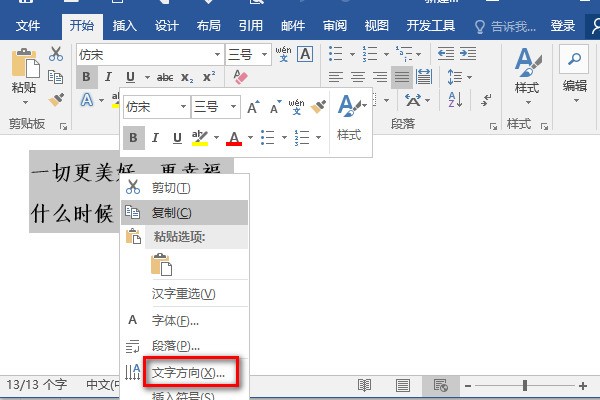600x400 pixels.
Task: Click align left icon in ribbon
Action: 336,77
